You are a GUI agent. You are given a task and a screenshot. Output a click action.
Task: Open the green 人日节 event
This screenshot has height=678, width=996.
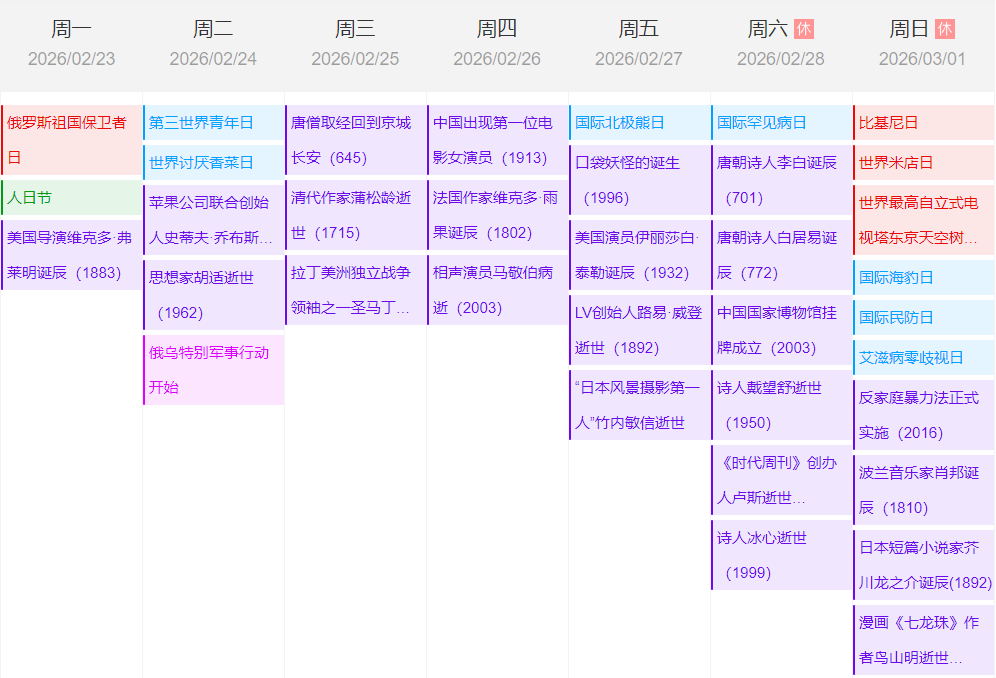[x=71, y=198]
